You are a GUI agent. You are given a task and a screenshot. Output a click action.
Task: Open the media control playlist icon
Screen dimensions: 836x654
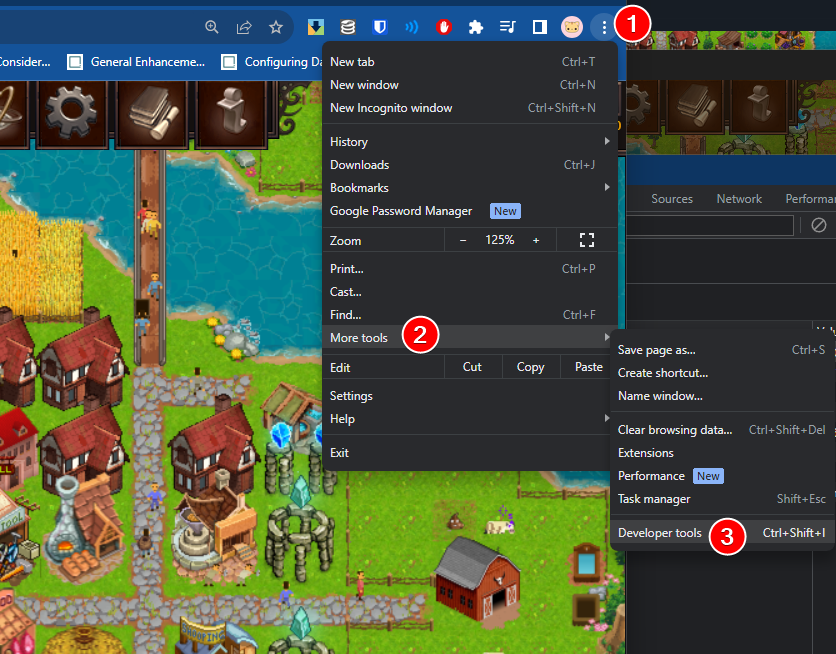[x=508, y=27]
